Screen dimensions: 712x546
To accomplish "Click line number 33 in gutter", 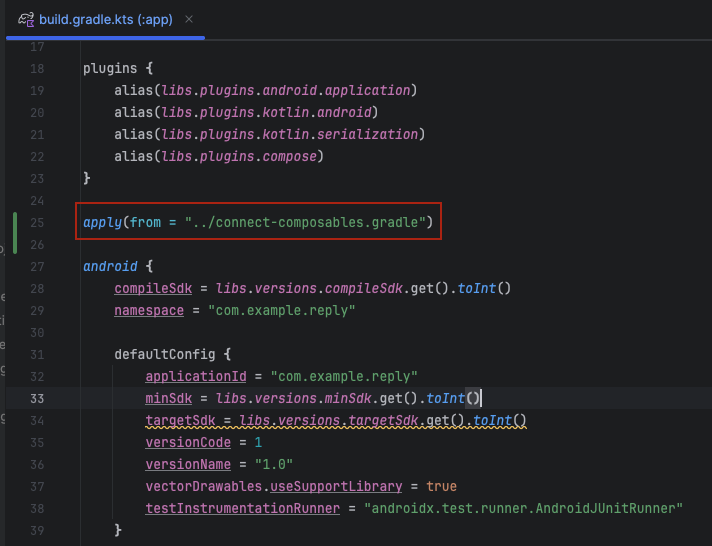I will tap(37, 399).
